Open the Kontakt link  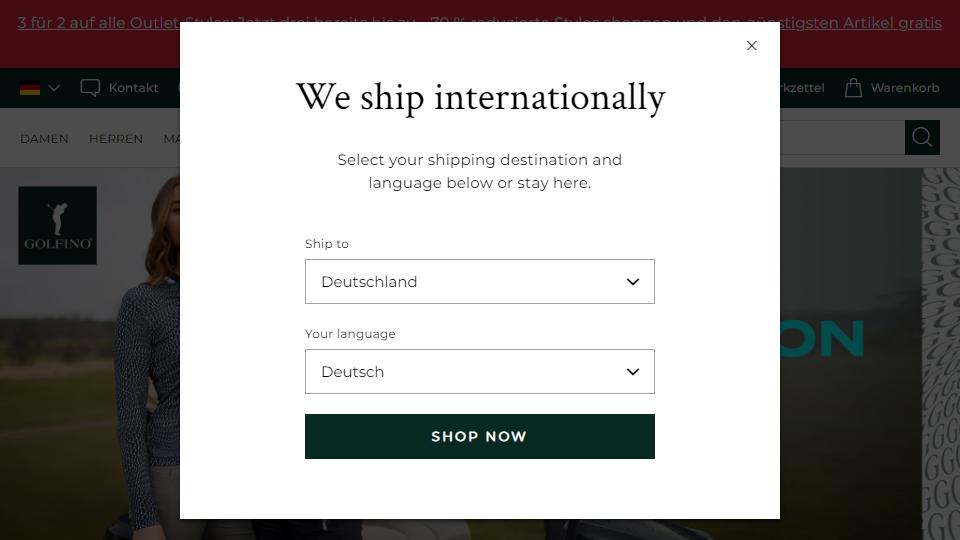133,88
